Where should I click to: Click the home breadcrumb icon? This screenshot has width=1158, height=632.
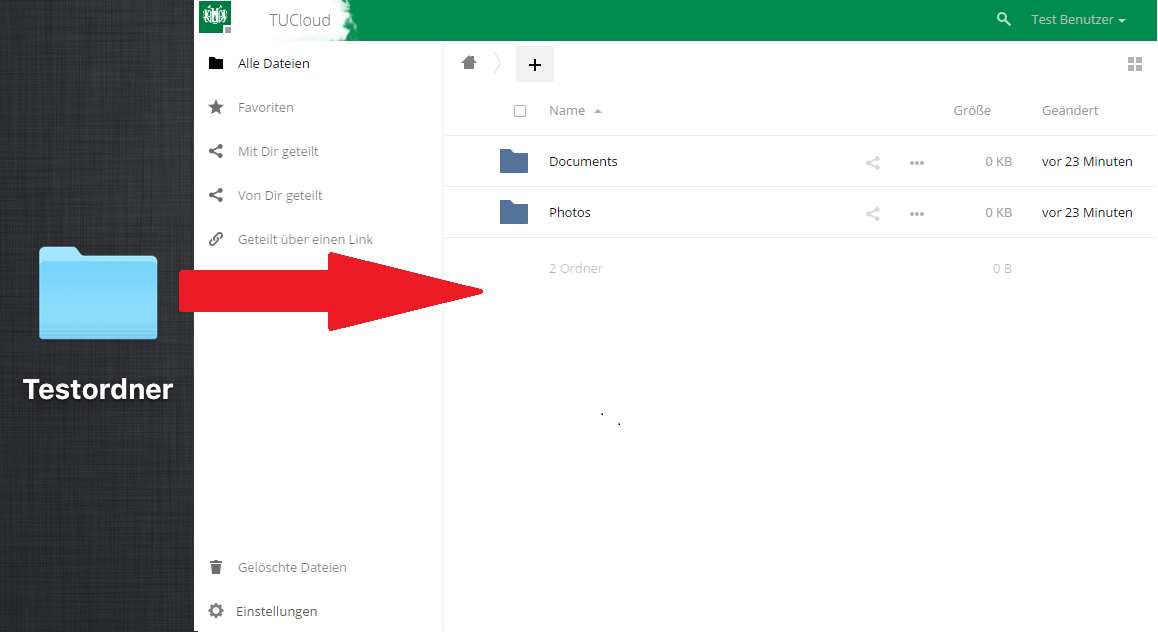469,63
